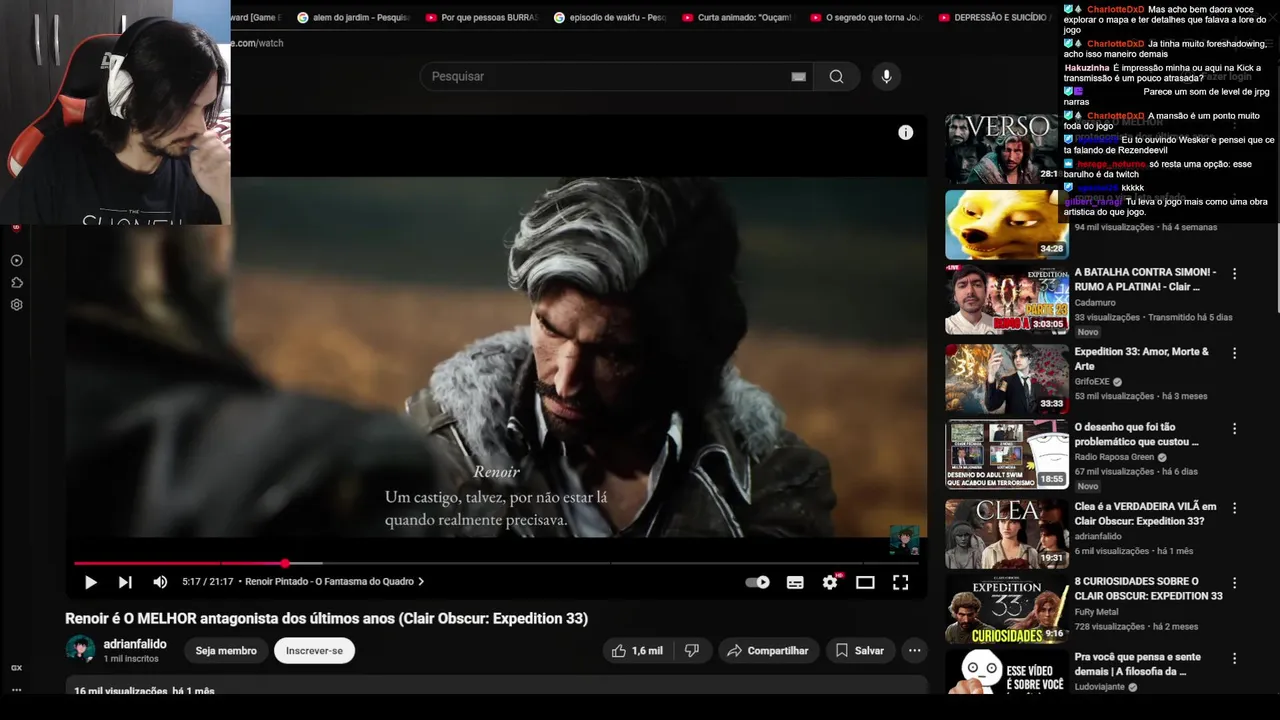Viewport: 1280px width, 720px height.
Task: Click the Cadamuro channel name
Action: pos(1095,303)
